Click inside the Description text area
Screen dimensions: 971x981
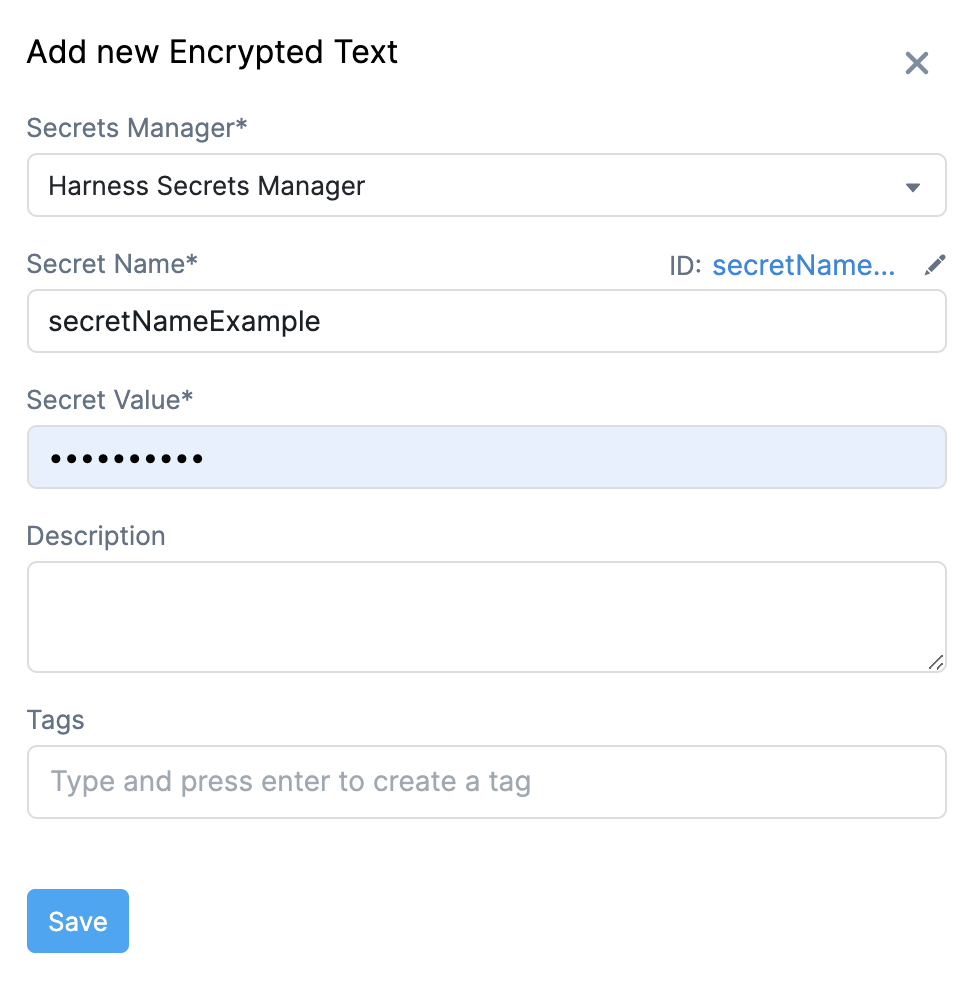click(x=487, y=617)
